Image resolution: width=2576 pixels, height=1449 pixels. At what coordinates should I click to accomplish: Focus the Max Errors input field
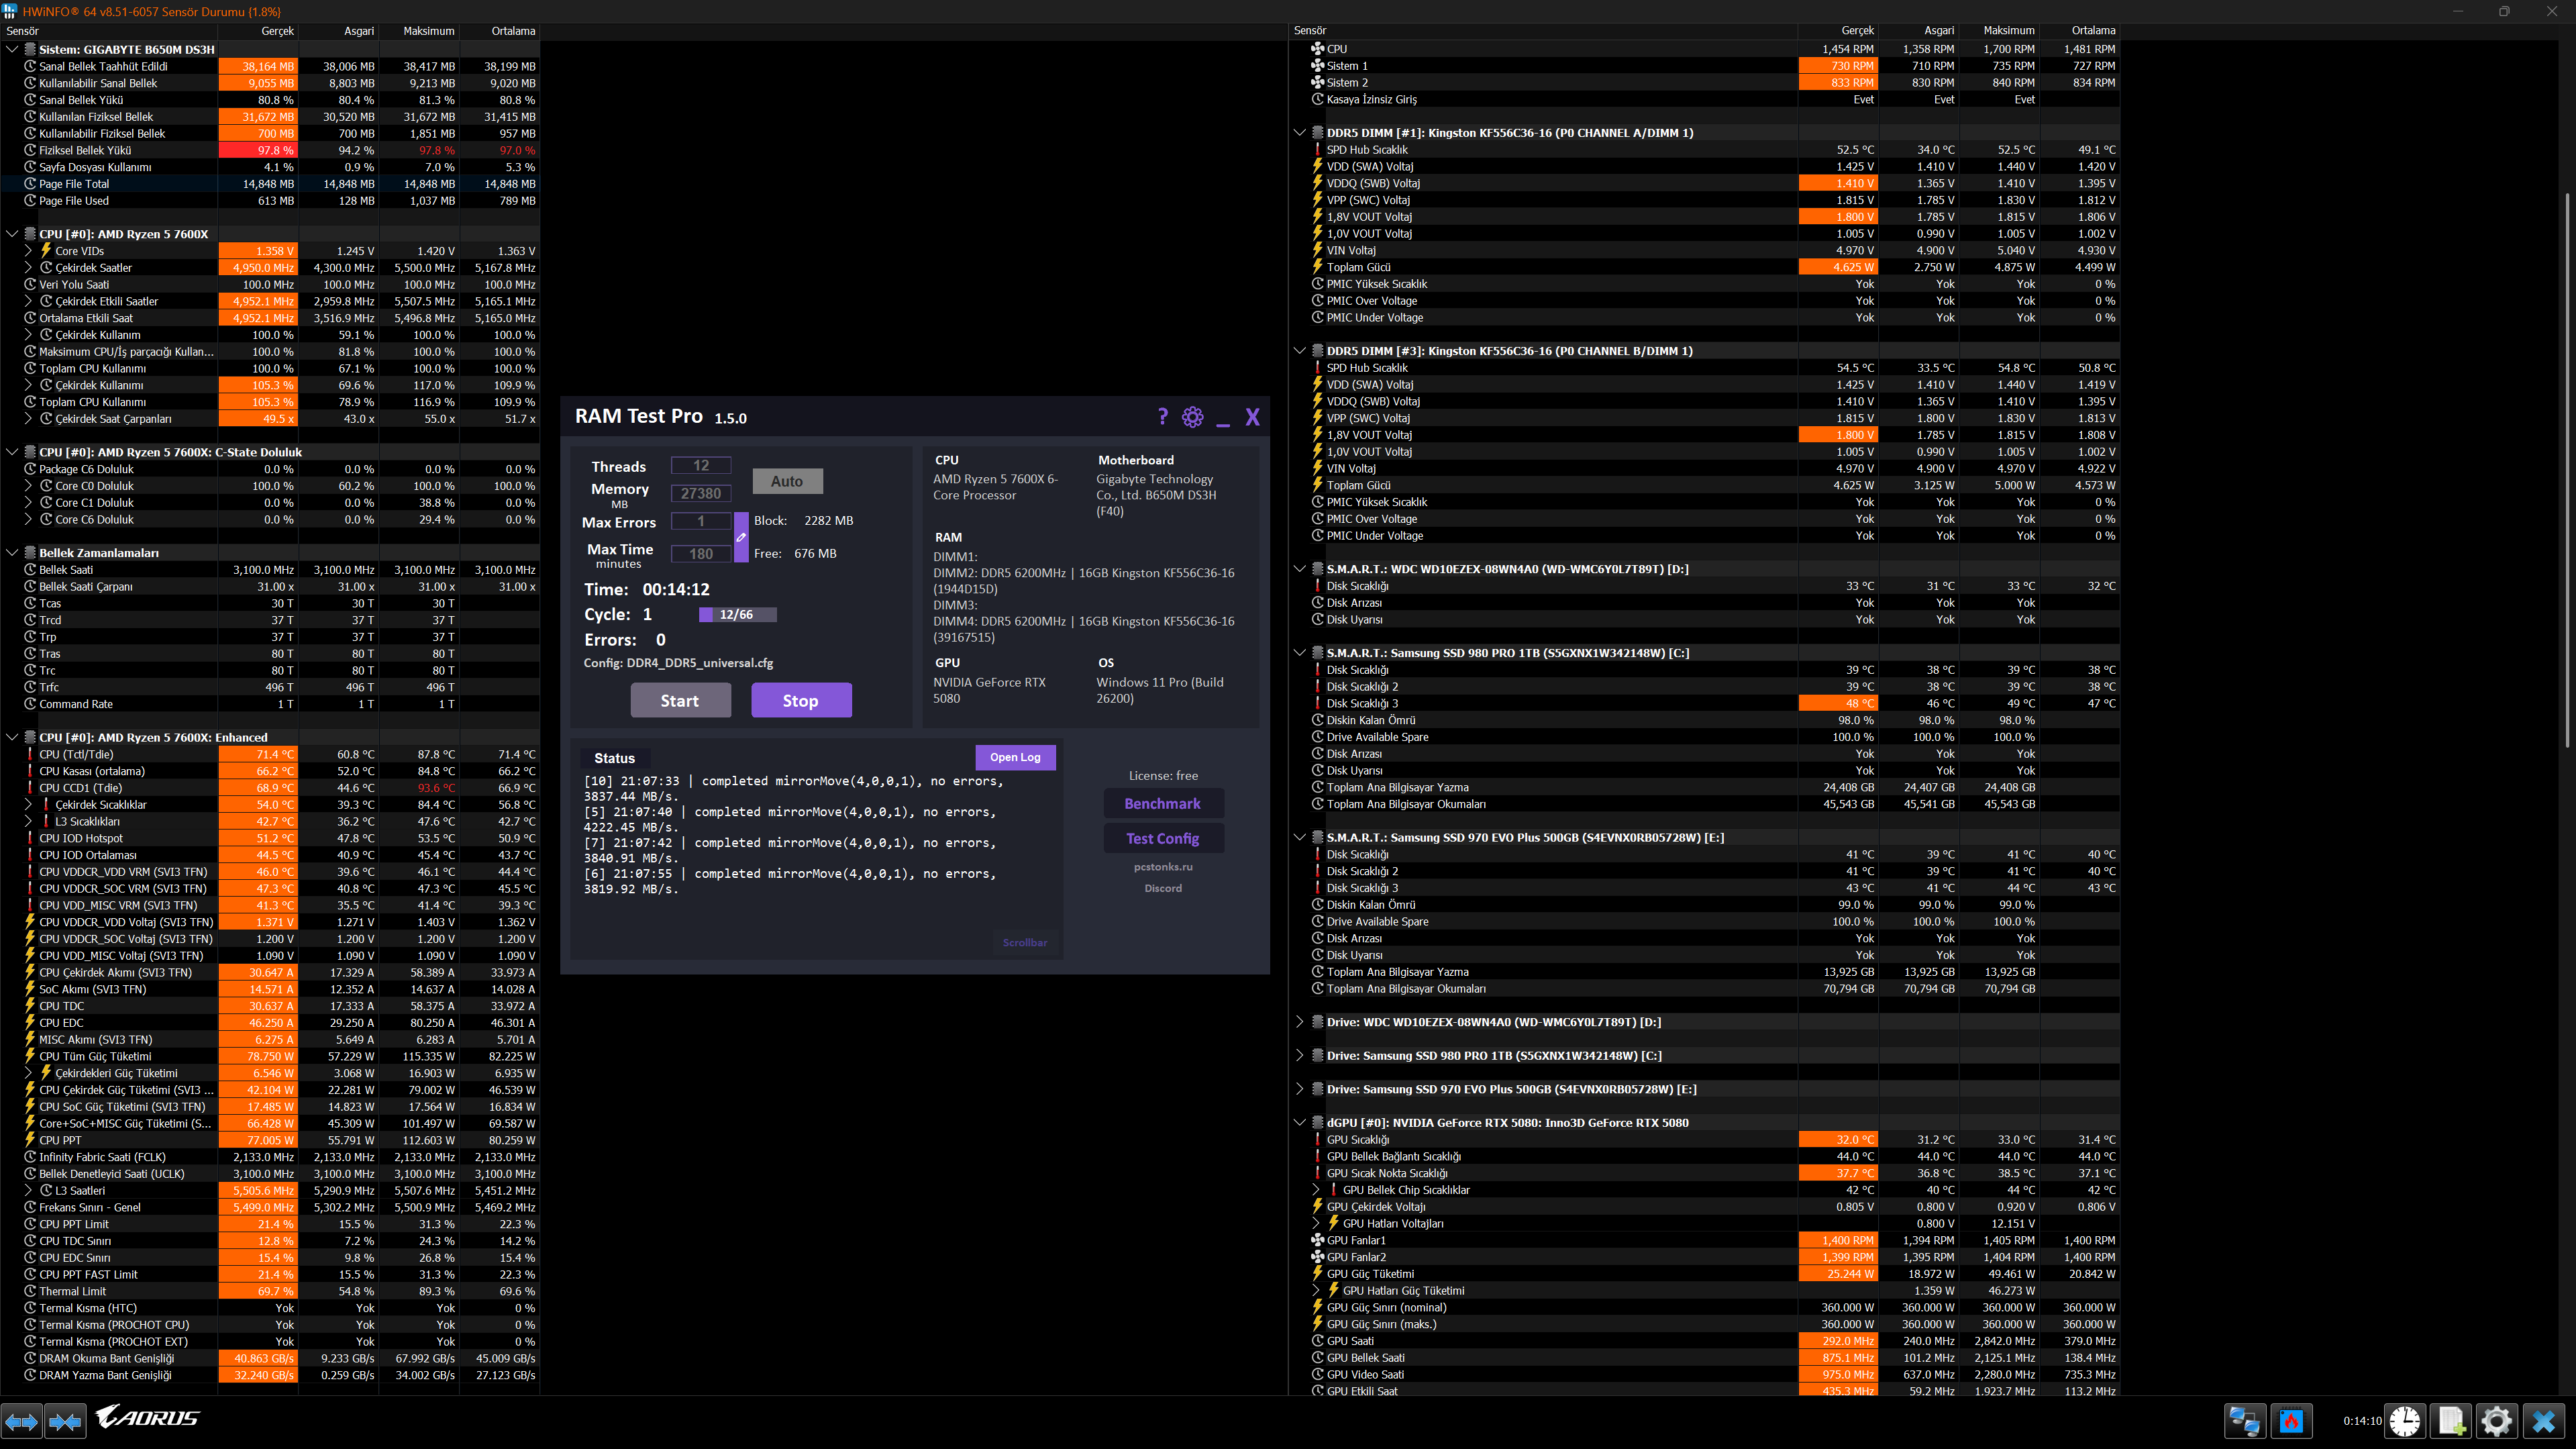701,521
